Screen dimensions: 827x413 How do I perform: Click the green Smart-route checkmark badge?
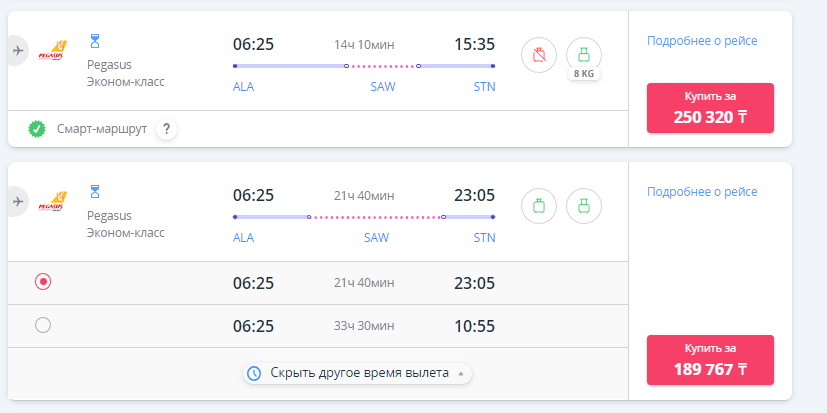37,128
